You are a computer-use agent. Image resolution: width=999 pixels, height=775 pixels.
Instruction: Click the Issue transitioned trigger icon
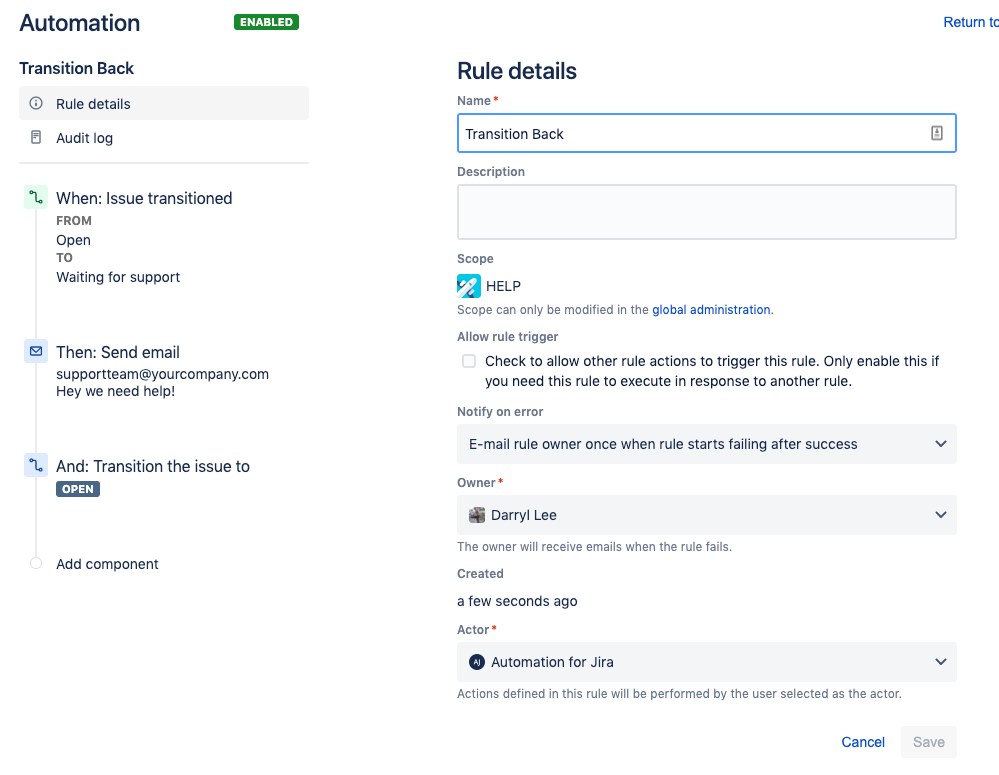click(36, 198)
